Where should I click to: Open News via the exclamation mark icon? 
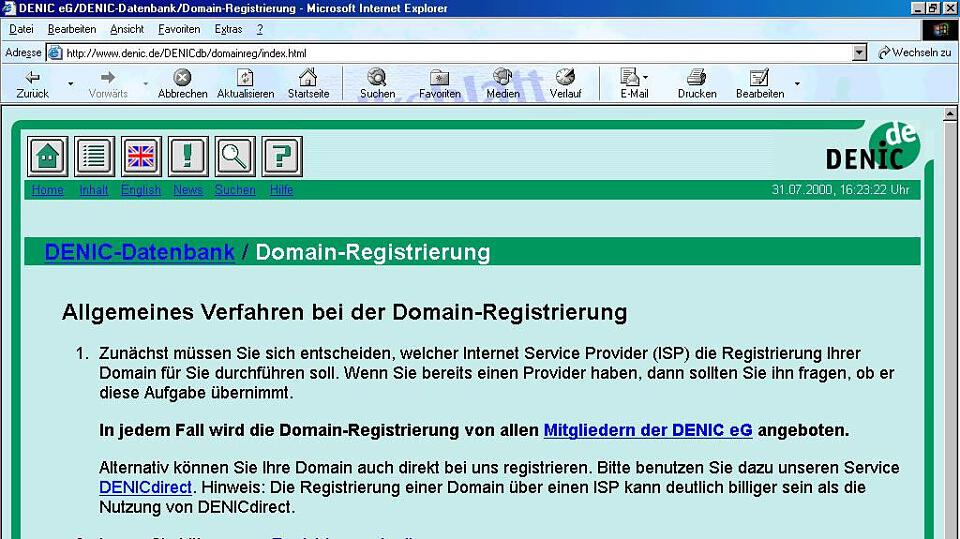coord(188,157)
